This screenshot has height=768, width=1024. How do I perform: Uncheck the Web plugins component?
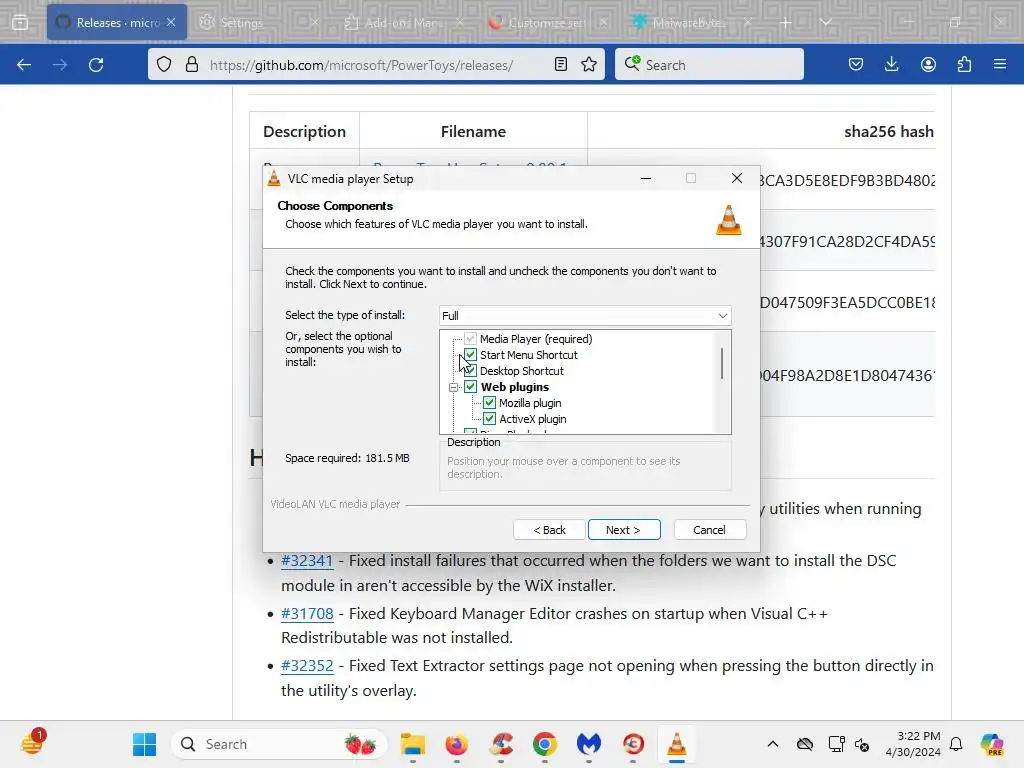(x=470, y=387)
